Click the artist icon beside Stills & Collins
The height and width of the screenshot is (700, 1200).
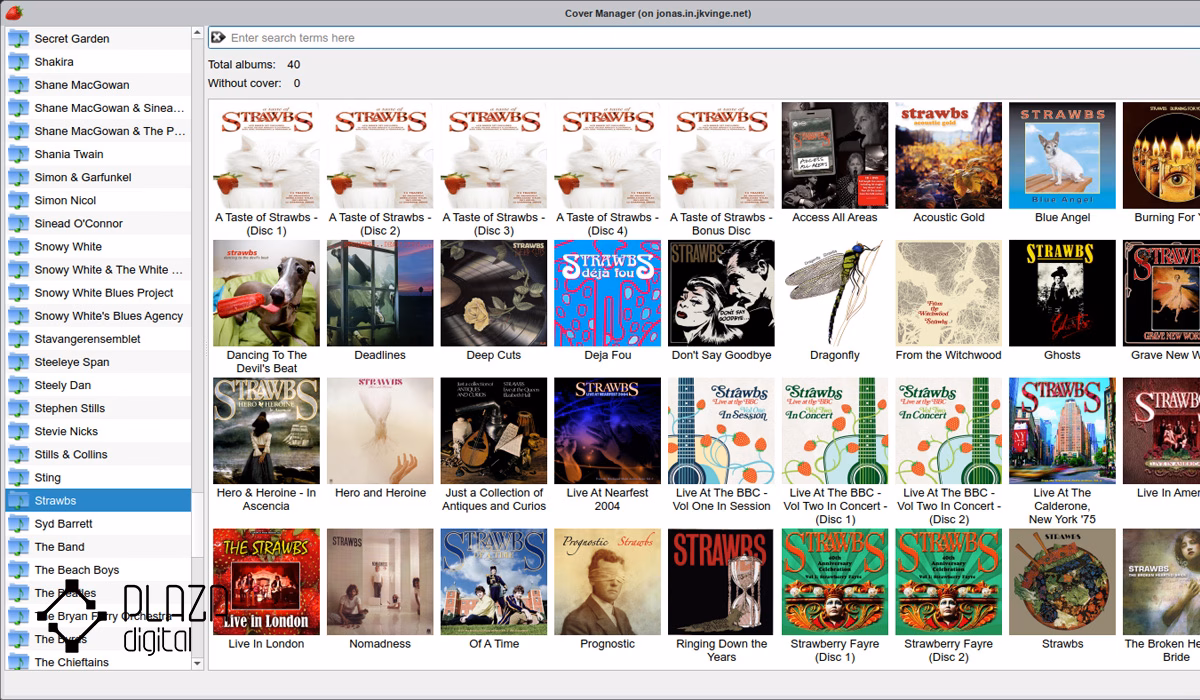tap(18, 454)
